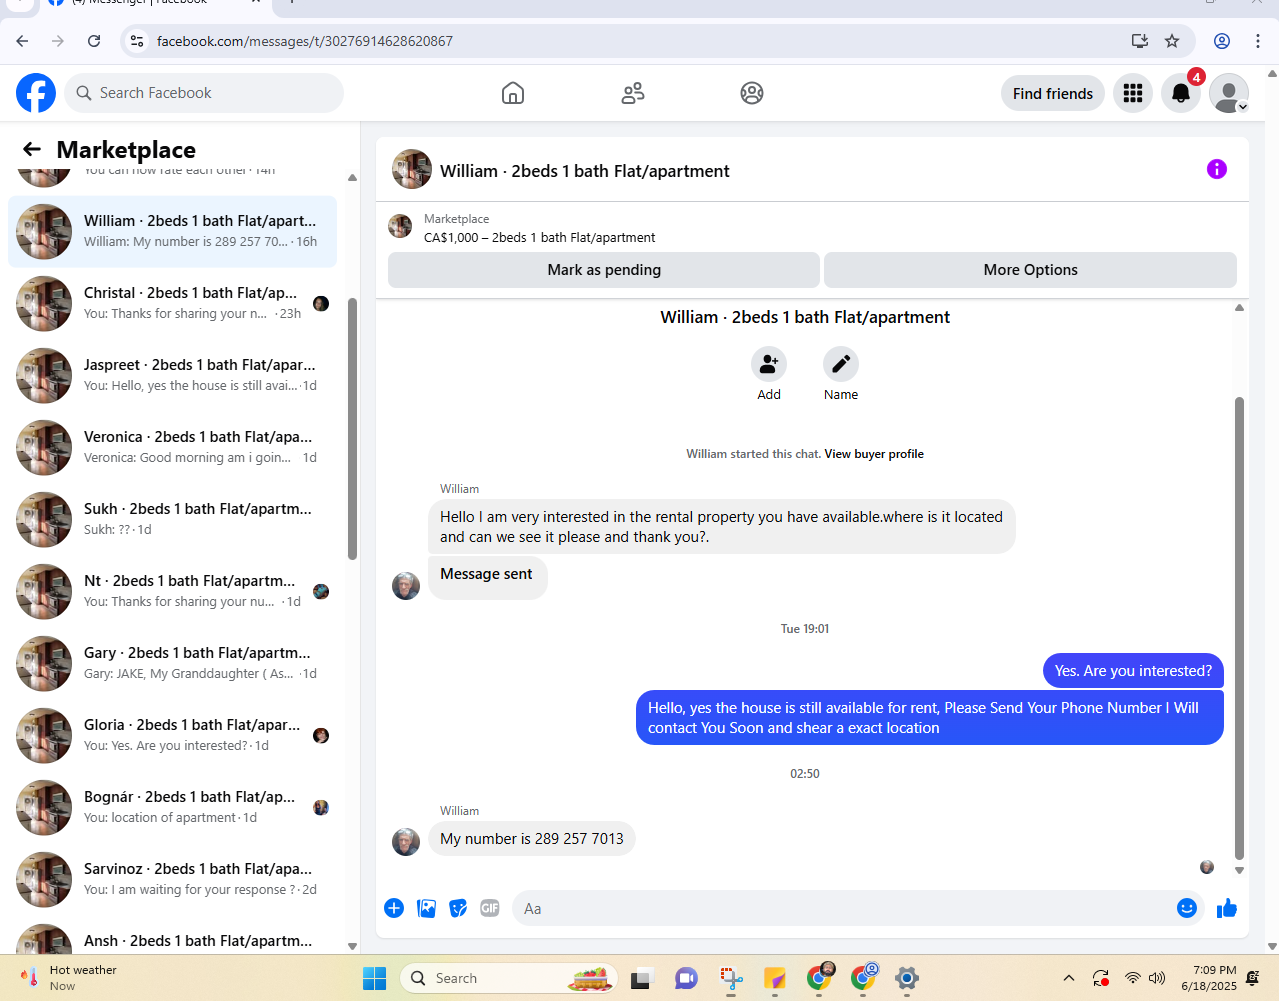Screen dimensions: 1279x1001
Task: Open the conversation information purple icon
Action: (x=1217, y=169)
